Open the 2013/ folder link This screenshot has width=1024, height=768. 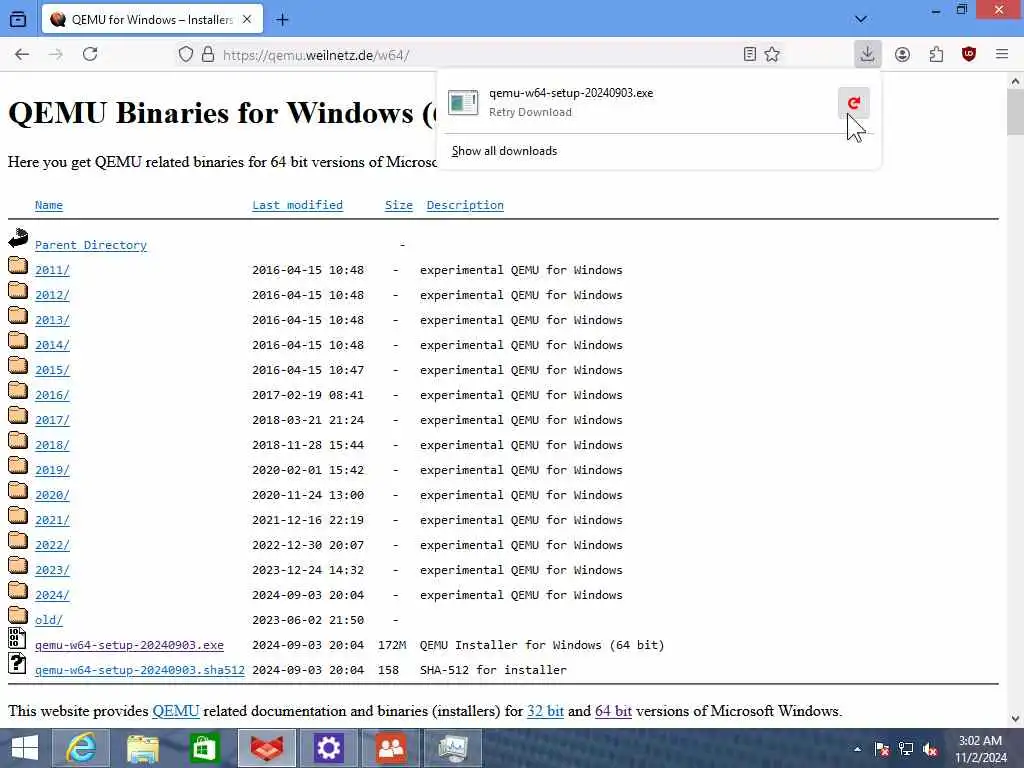point(52,320)
